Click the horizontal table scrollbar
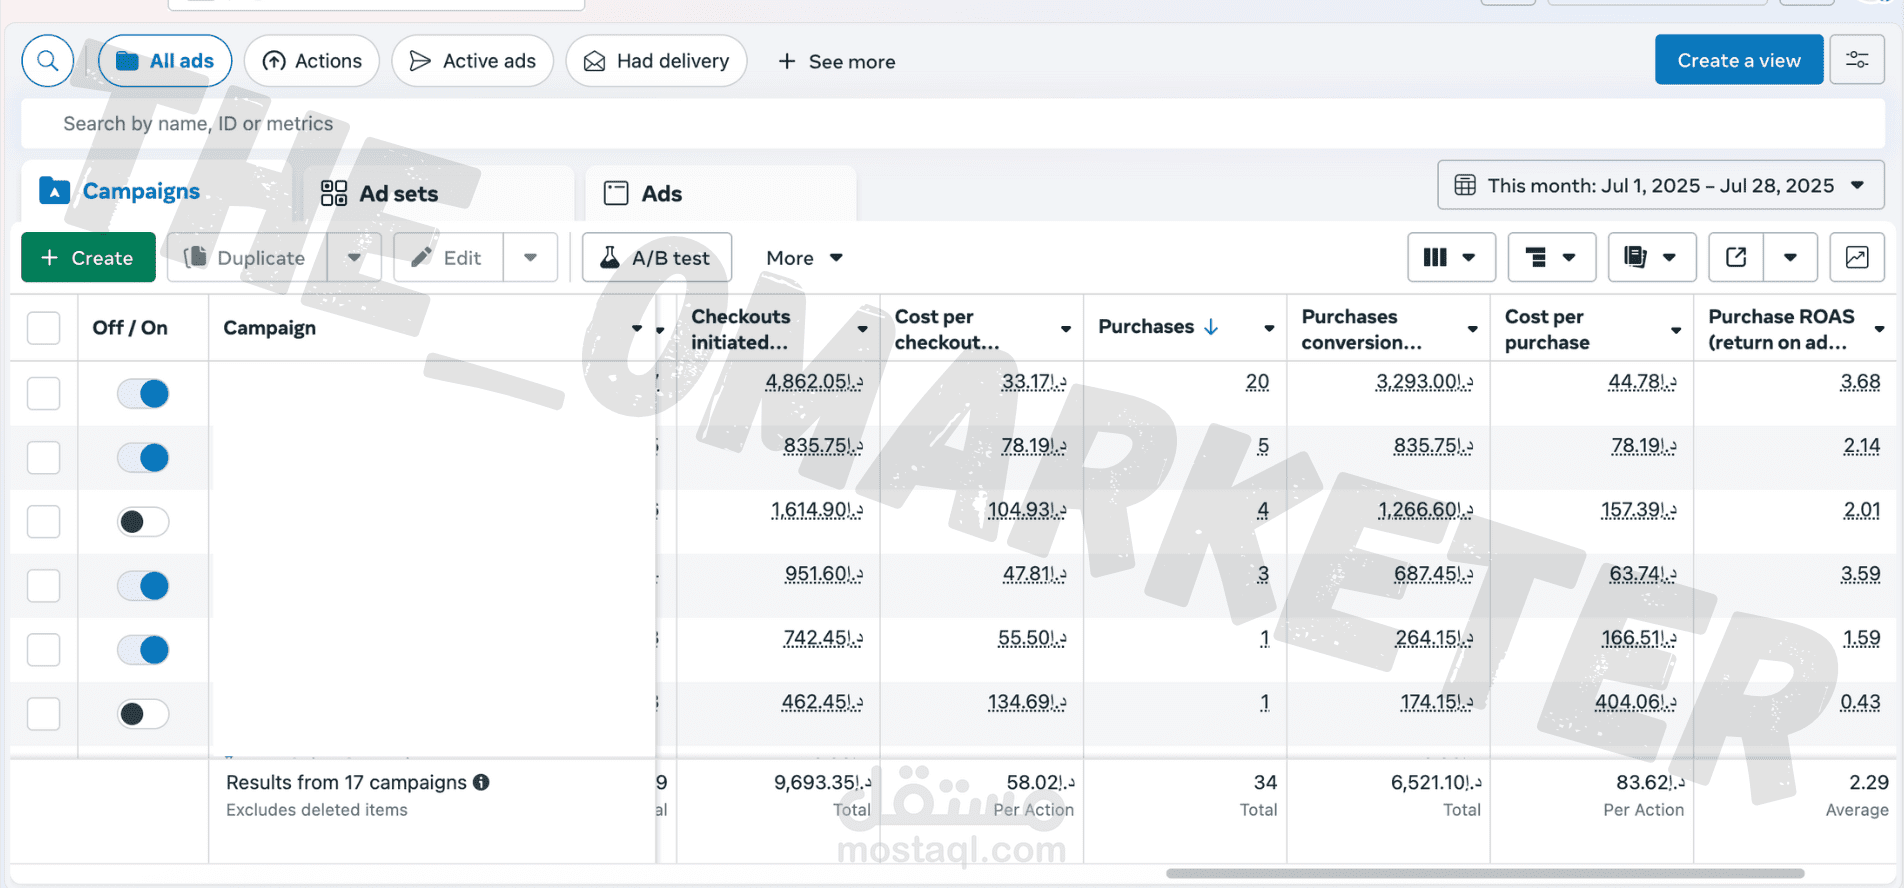The height and width of the screenshot is (888, 1904). click(x=1485, y=874)
